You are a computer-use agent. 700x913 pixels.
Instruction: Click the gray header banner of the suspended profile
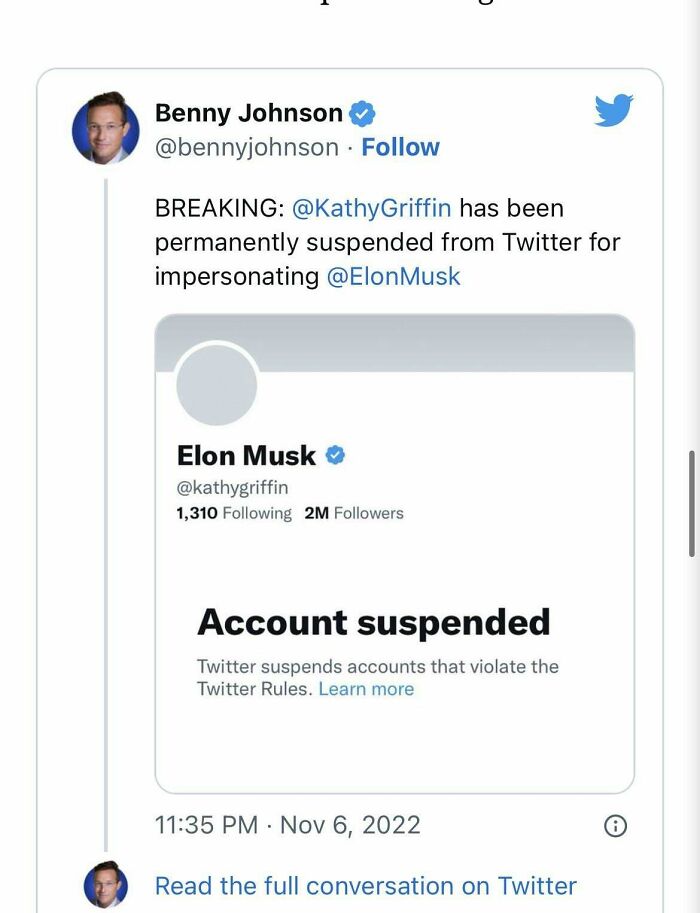[450, 340]
